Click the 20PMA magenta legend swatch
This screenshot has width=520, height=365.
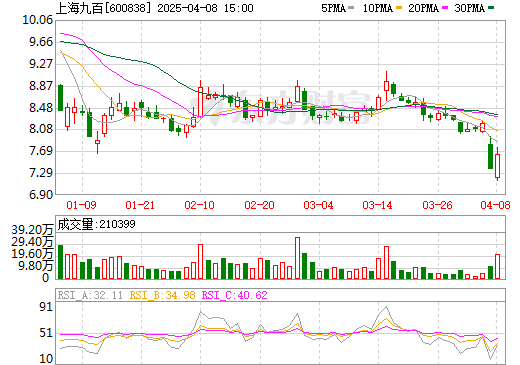(x=445, y=7)
